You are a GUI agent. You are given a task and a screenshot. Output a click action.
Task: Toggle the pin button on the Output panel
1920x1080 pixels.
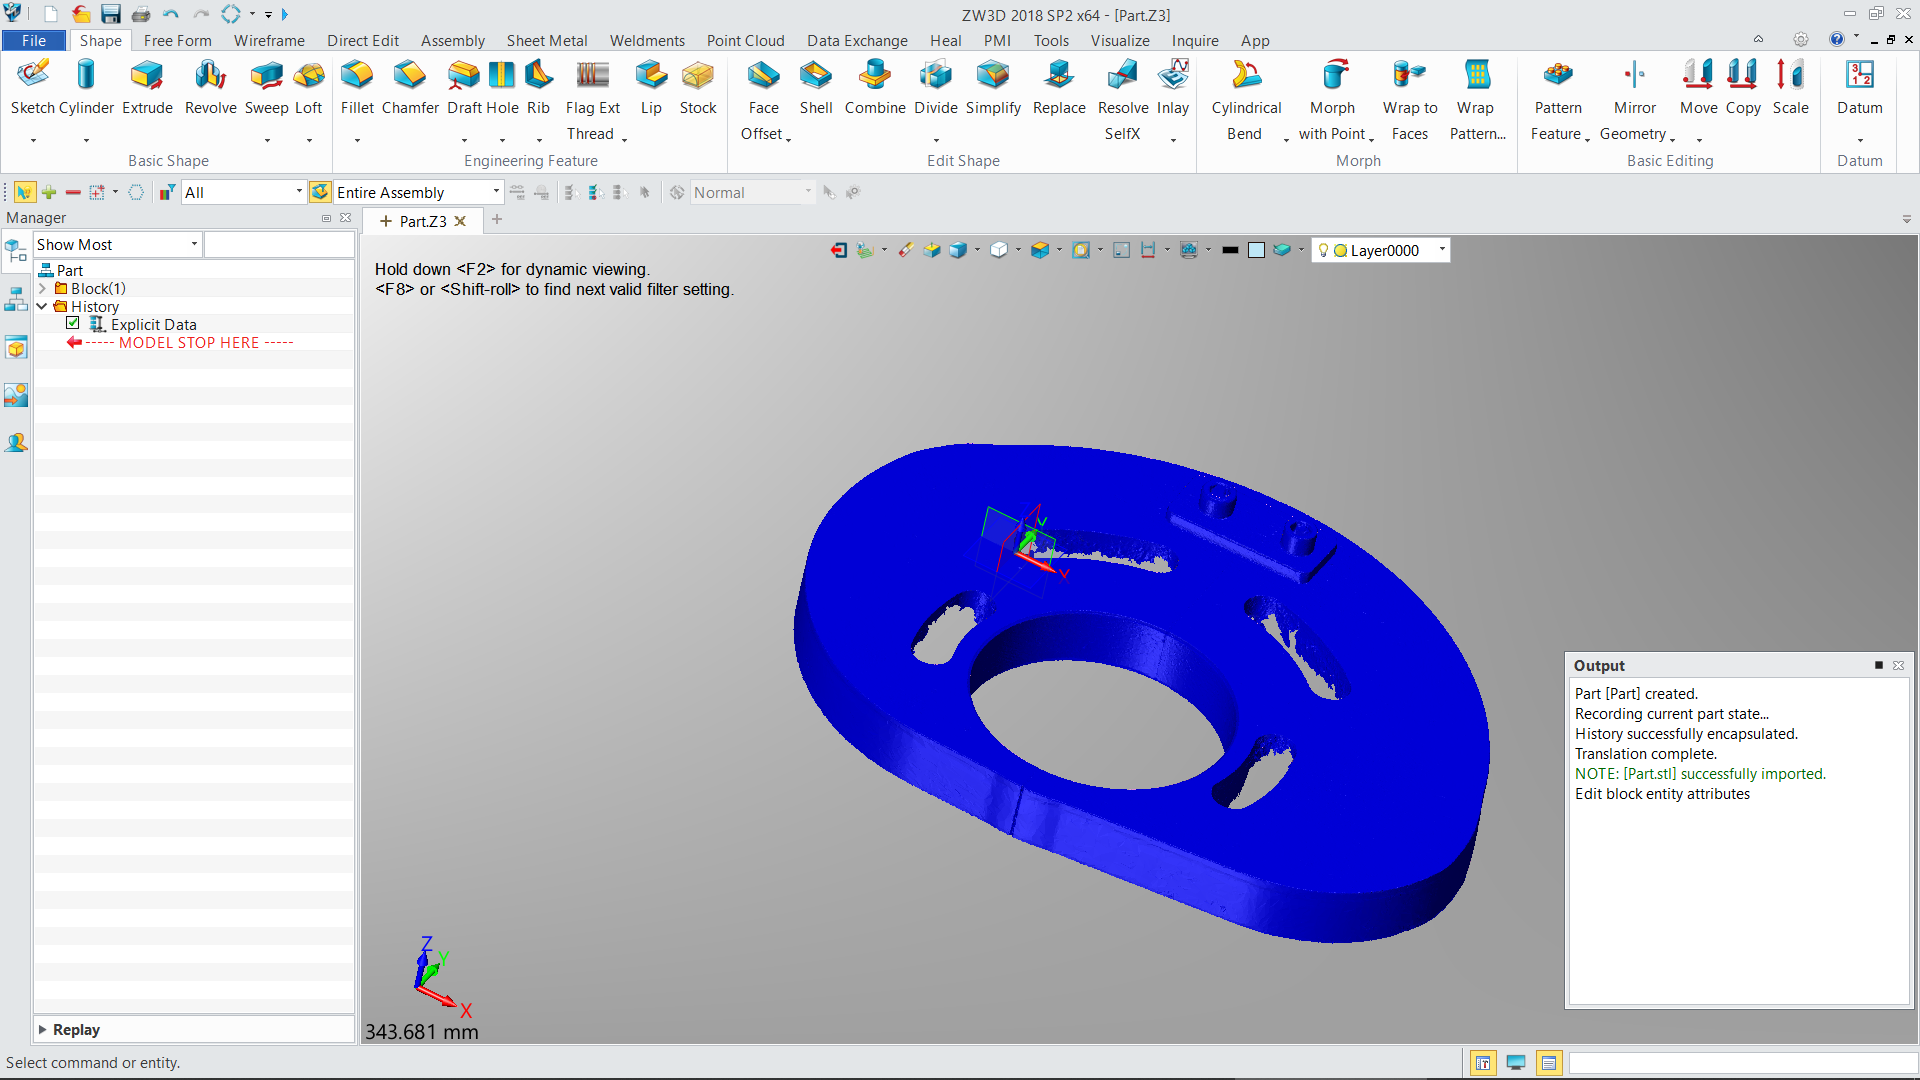[x=1878, y=665]
